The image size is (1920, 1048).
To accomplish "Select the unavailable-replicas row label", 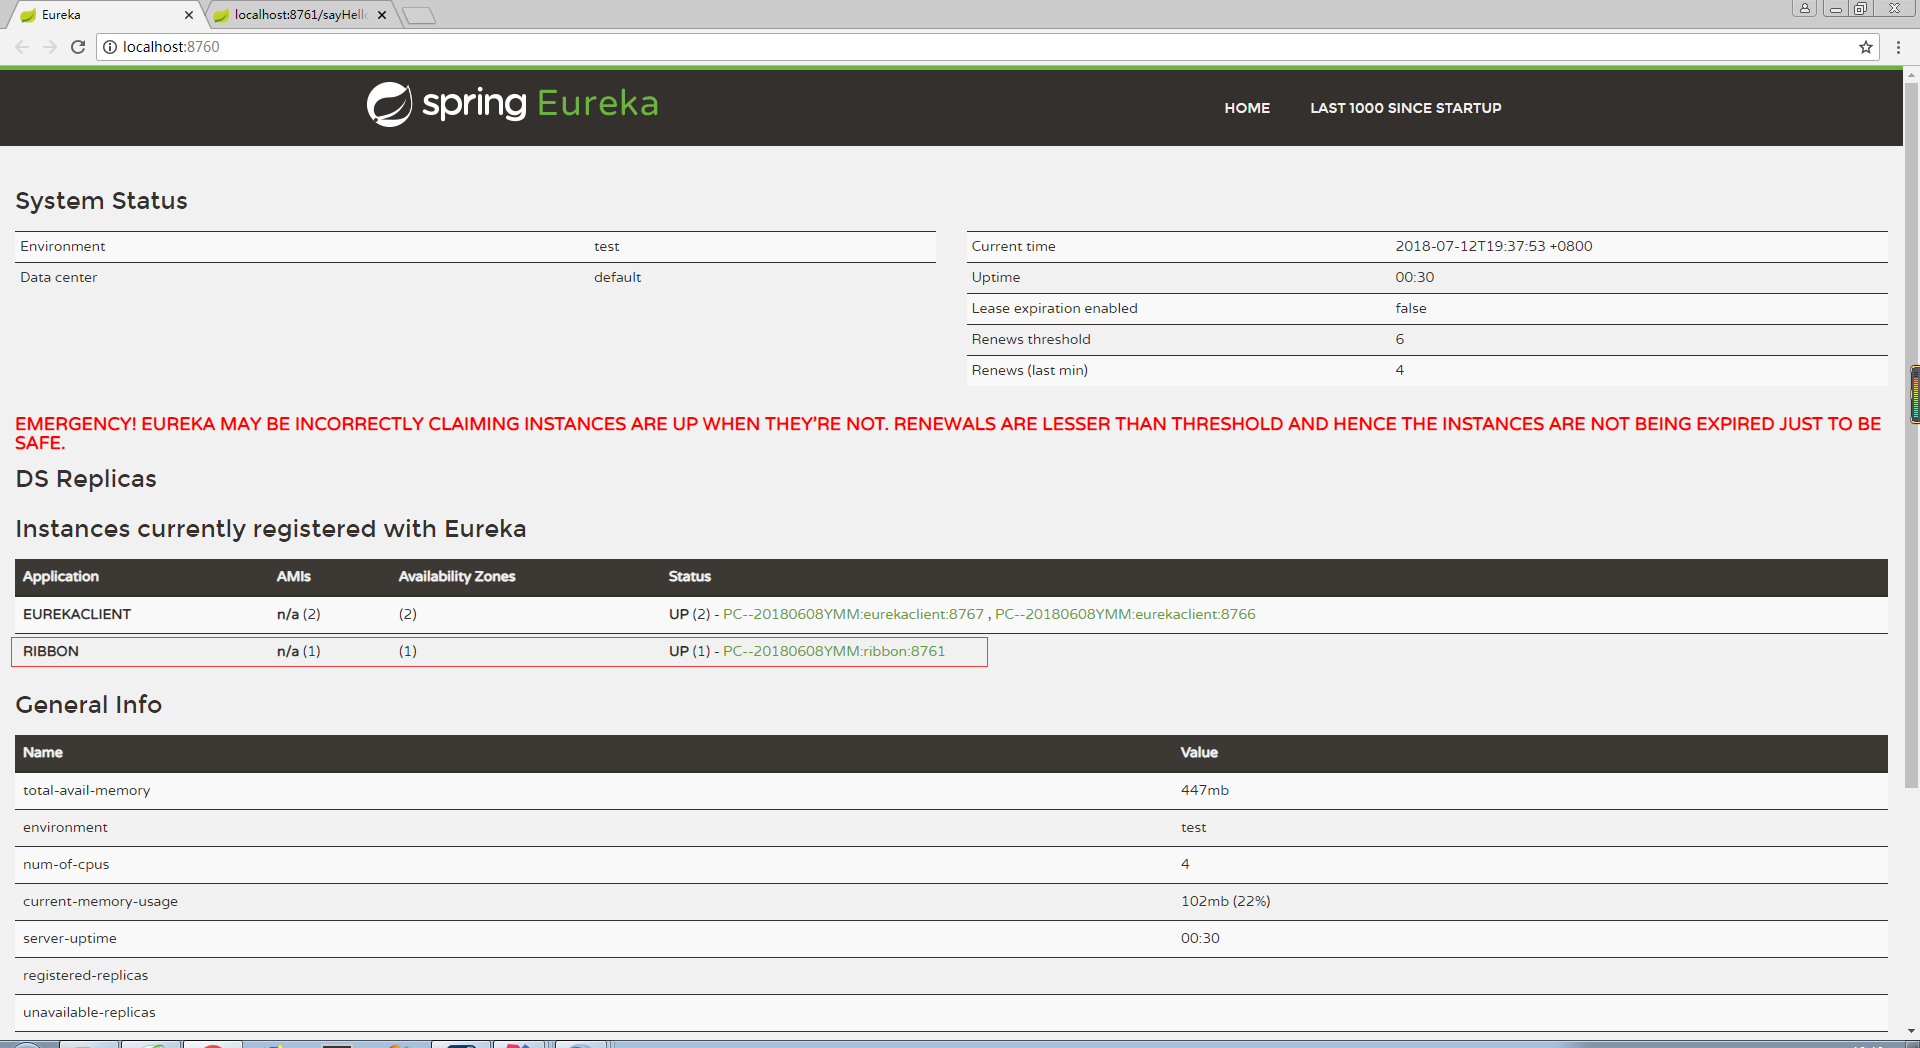I will click(x=90, y=1012).
